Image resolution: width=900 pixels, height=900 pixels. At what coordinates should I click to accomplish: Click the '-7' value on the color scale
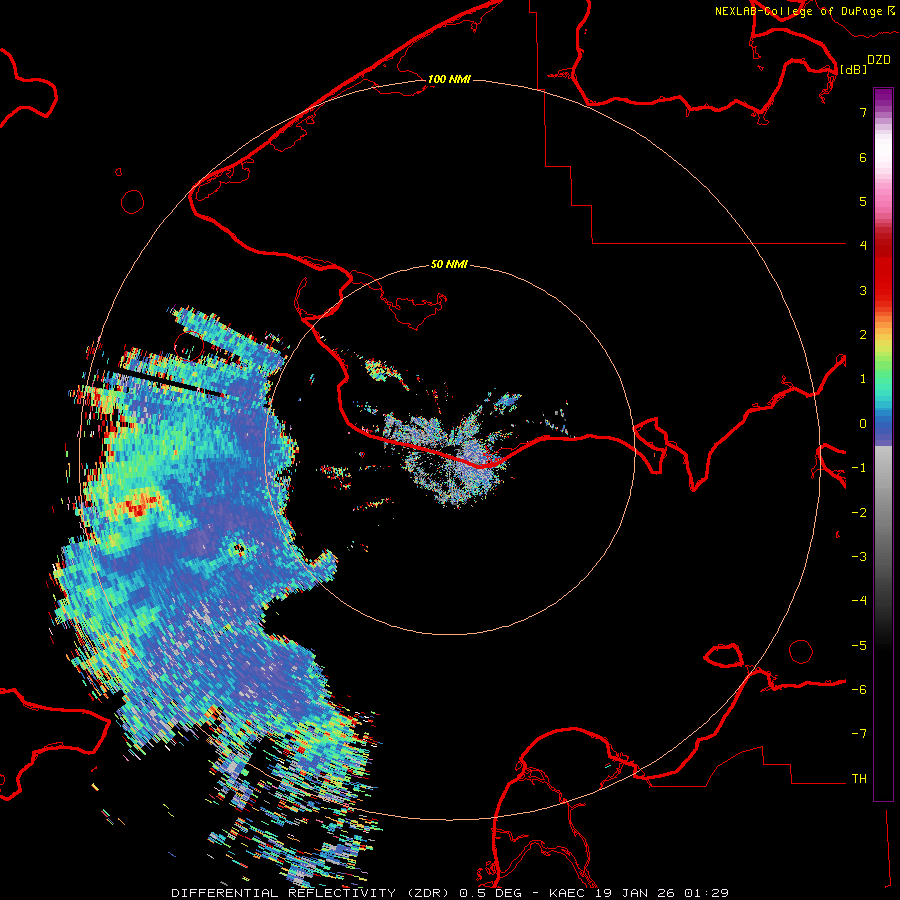click(x=859, y=734)
